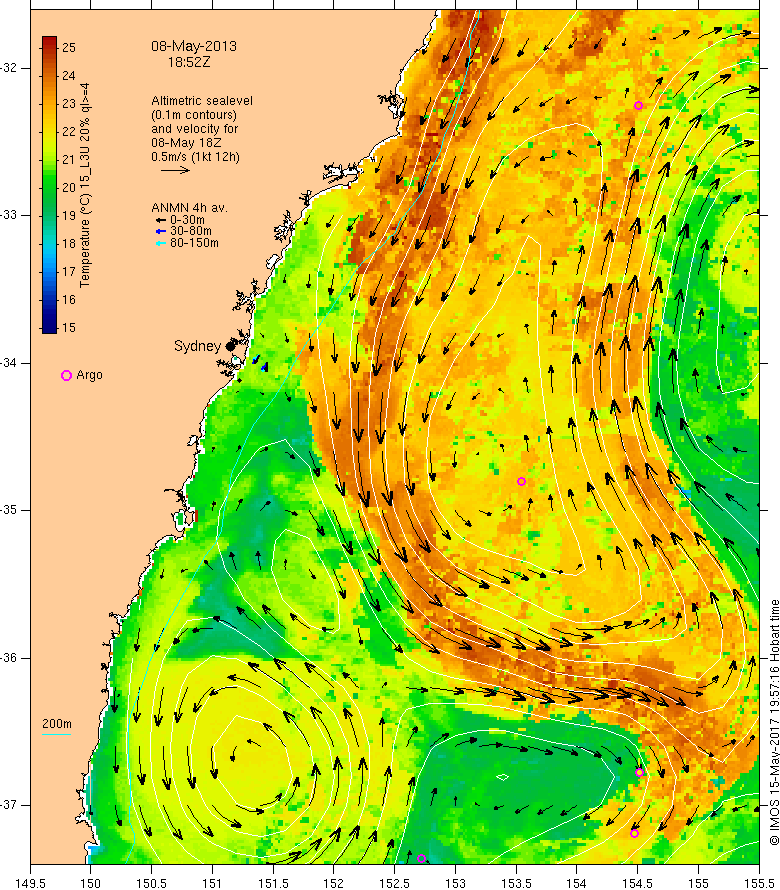Click the Argo float marker near -37.2, 154.5

tap(634, 833)
